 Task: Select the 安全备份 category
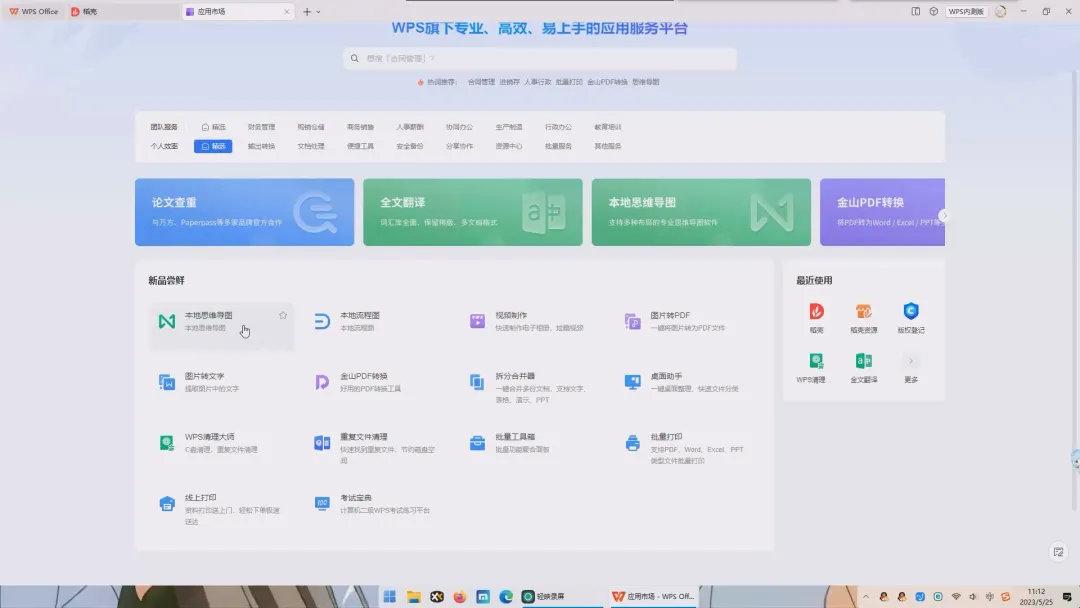point(410,146)
